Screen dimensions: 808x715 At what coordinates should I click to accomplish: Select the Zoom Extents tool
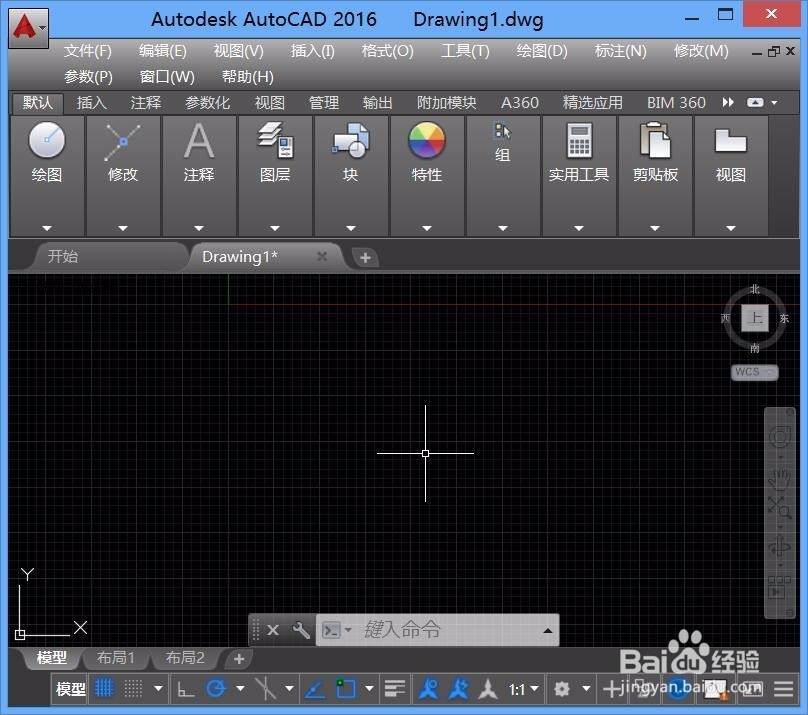pos(779,507)
